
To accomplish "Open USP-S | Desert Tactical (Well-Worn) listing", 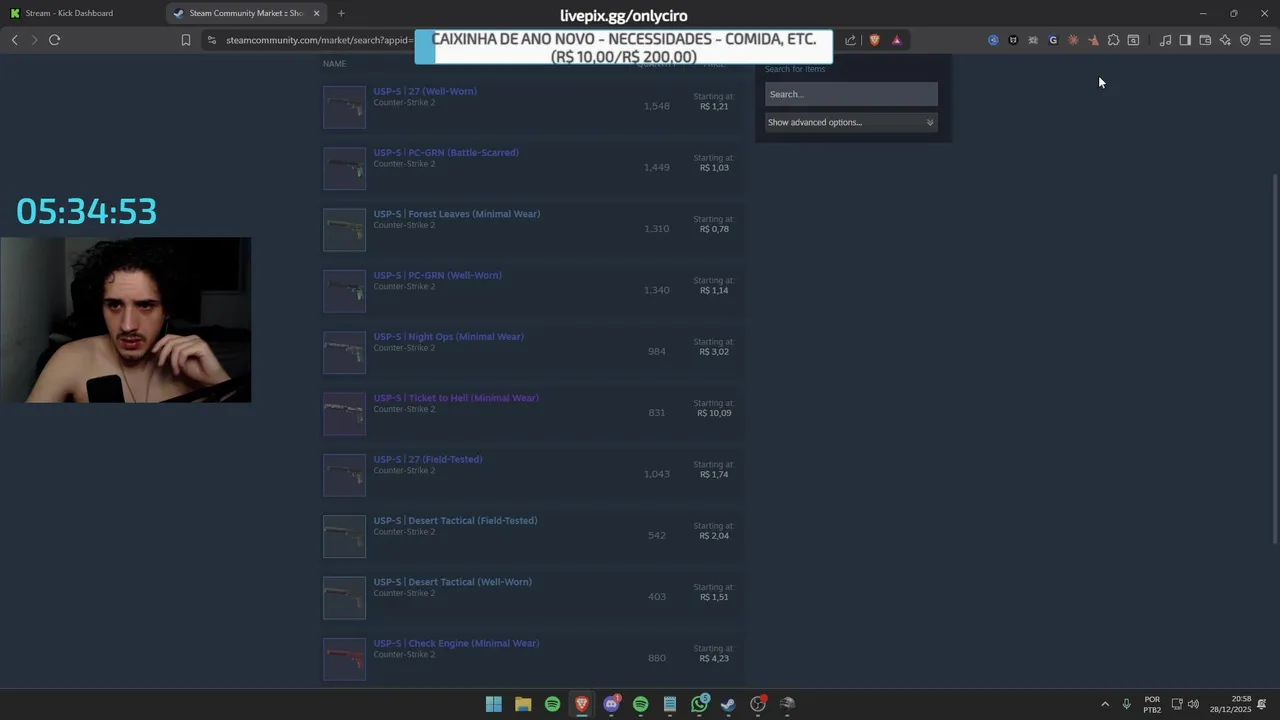I will coord(453,582).
